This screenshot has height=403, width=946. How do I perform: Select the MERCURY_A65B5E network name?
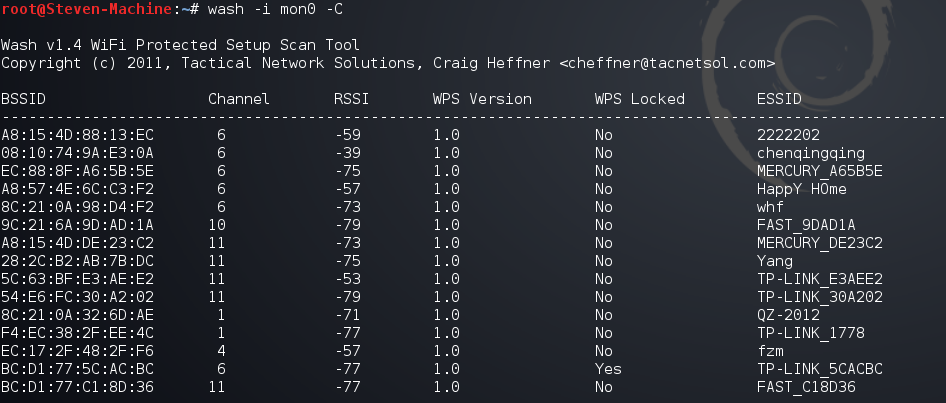tap(820, 171)
